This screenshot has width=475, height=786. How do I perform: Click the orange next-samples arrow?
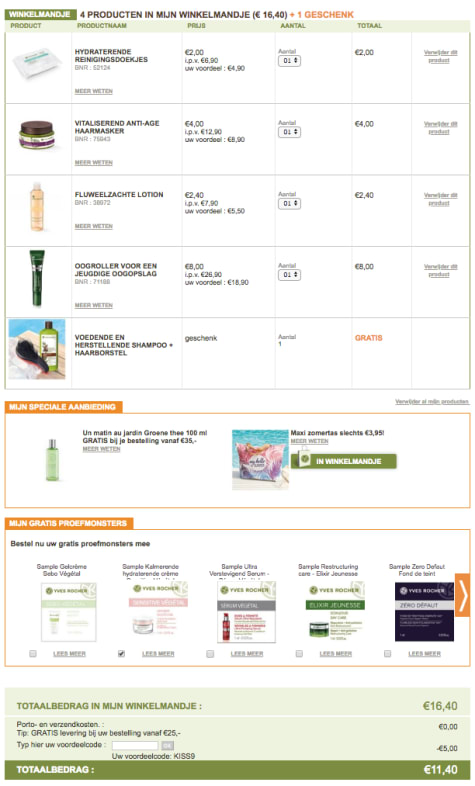pyautogui.click(x=462, y=596)
